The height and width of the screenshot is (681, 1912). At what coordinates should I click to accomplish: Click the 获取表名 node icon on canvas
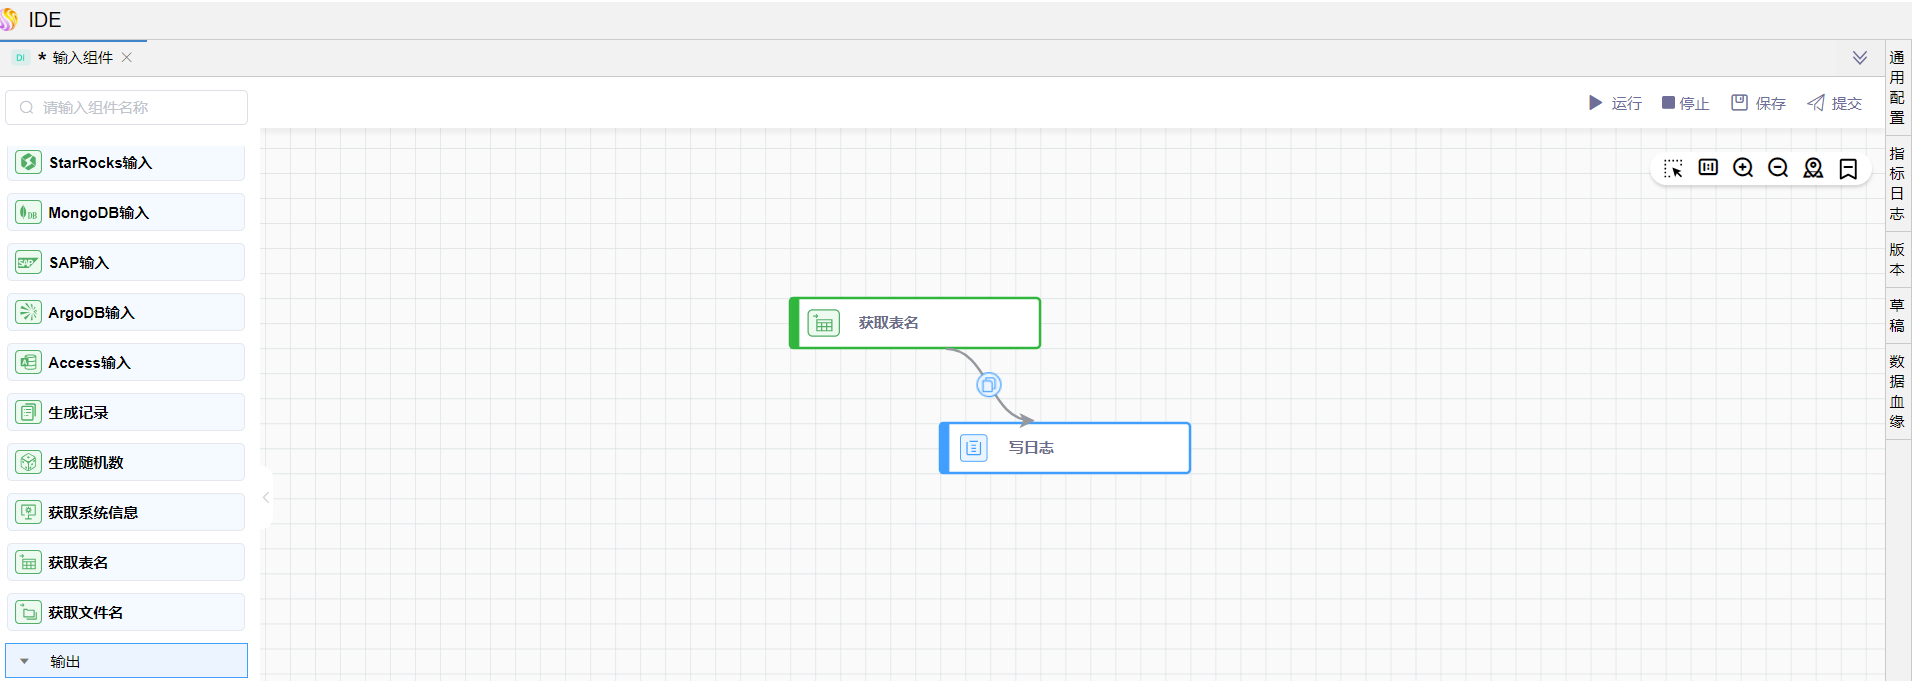pyautogui.click(x=823, y=323)
